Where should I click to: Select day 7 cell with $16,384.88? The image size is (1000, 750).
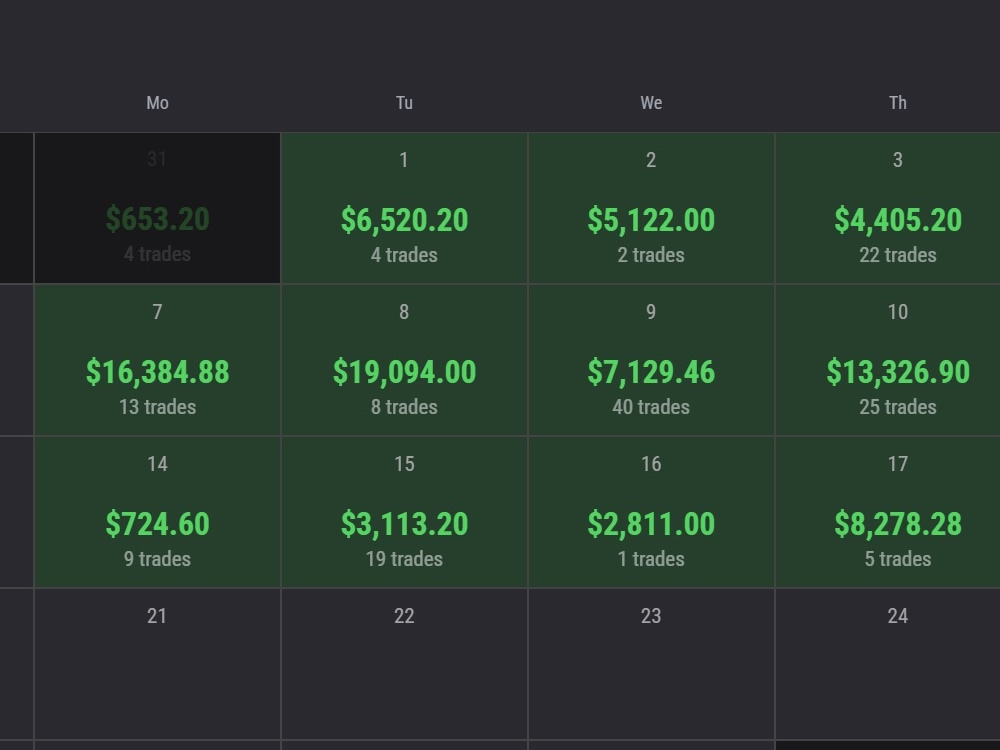158,360
